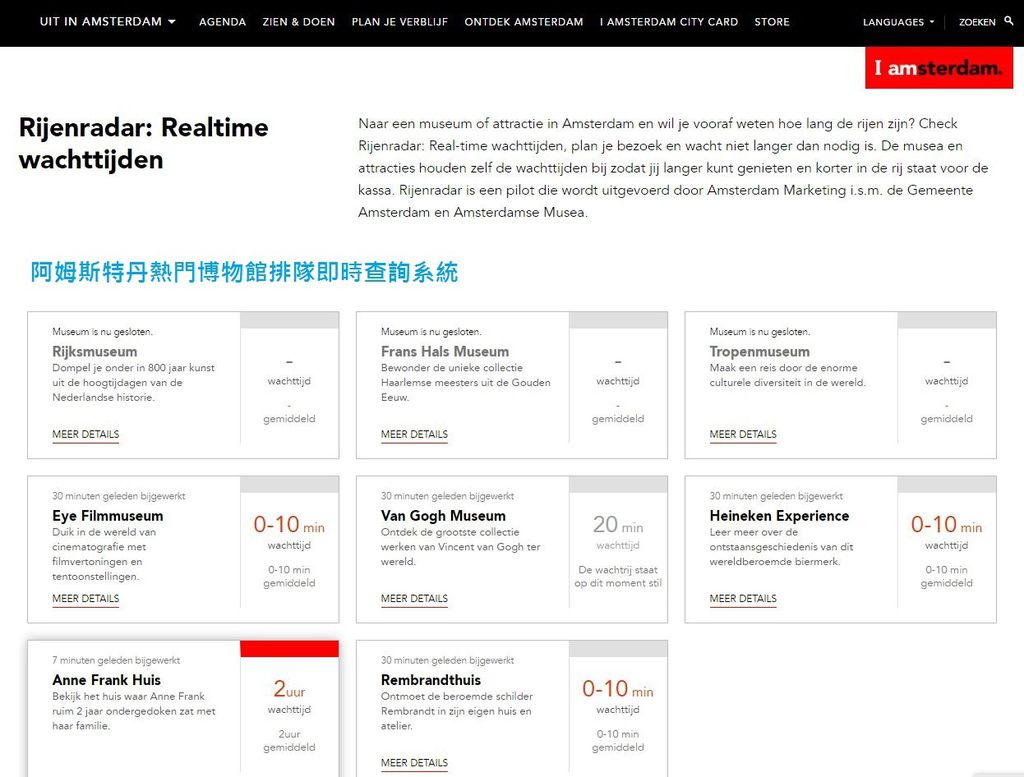Open the Languages dropdown
The height and width of the screenshot is (777, 1024).
898,22
